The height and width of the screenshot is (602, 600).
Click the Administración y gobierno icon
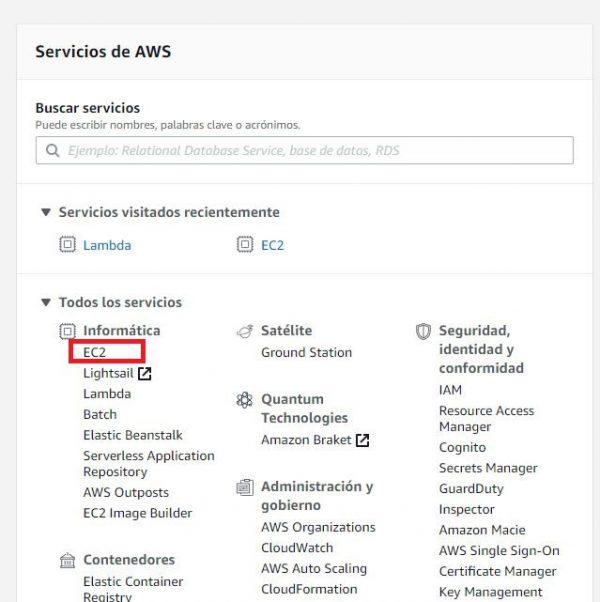tap(244, 487)
